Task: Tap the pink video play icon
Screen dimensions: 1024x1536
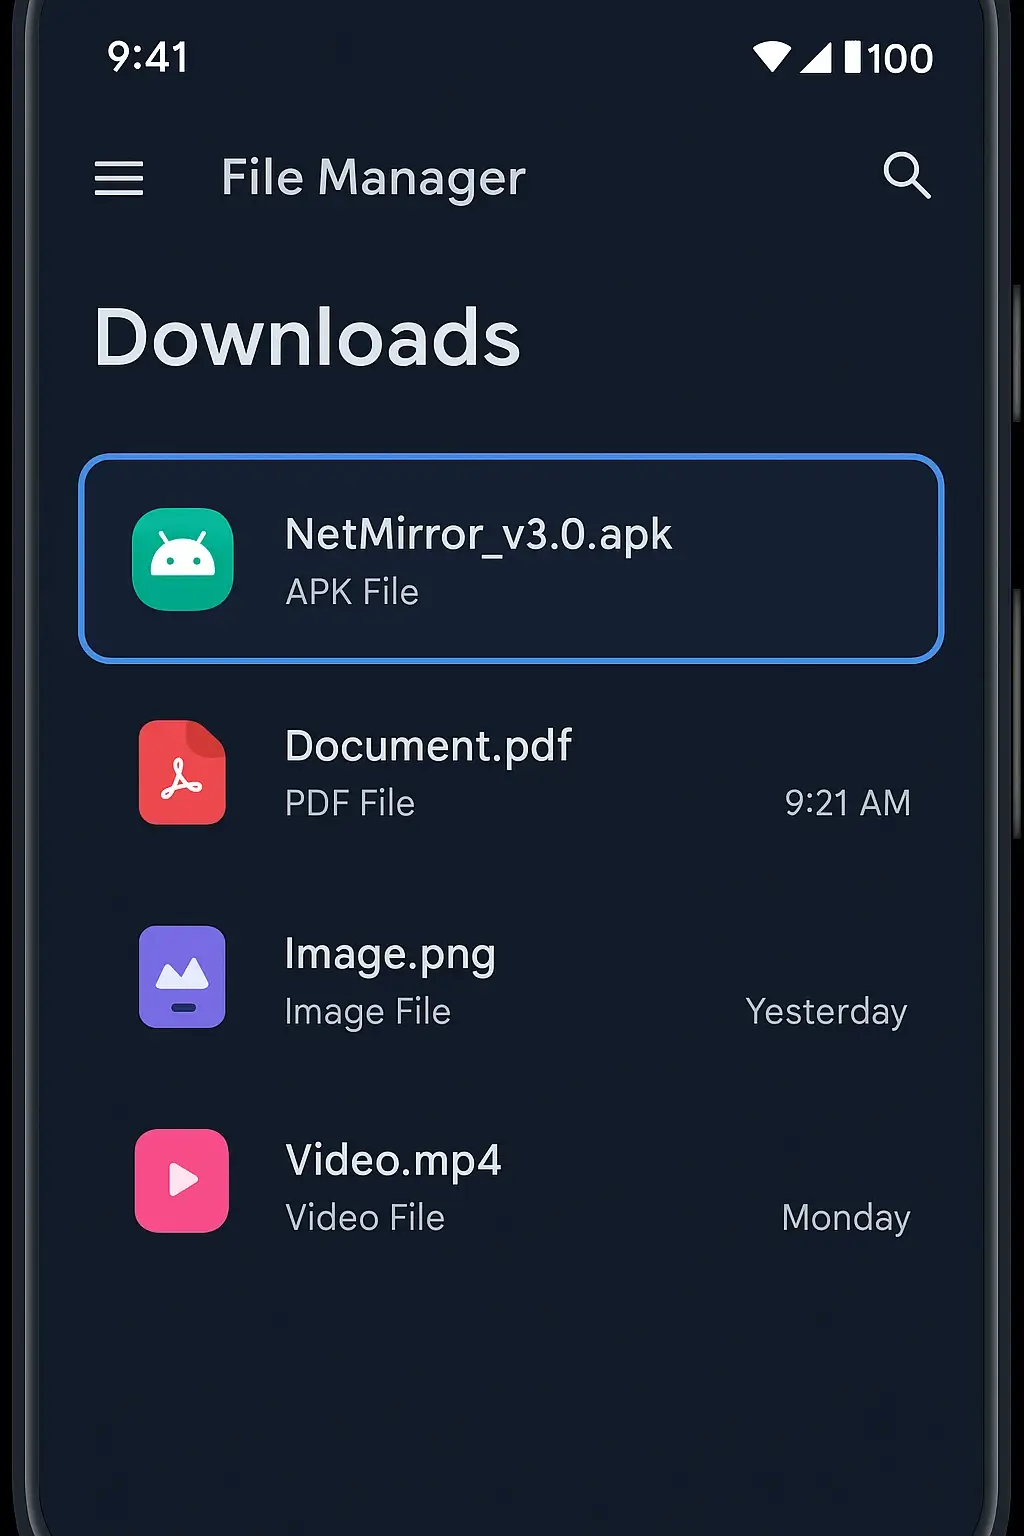Action: click(182, 1181)
